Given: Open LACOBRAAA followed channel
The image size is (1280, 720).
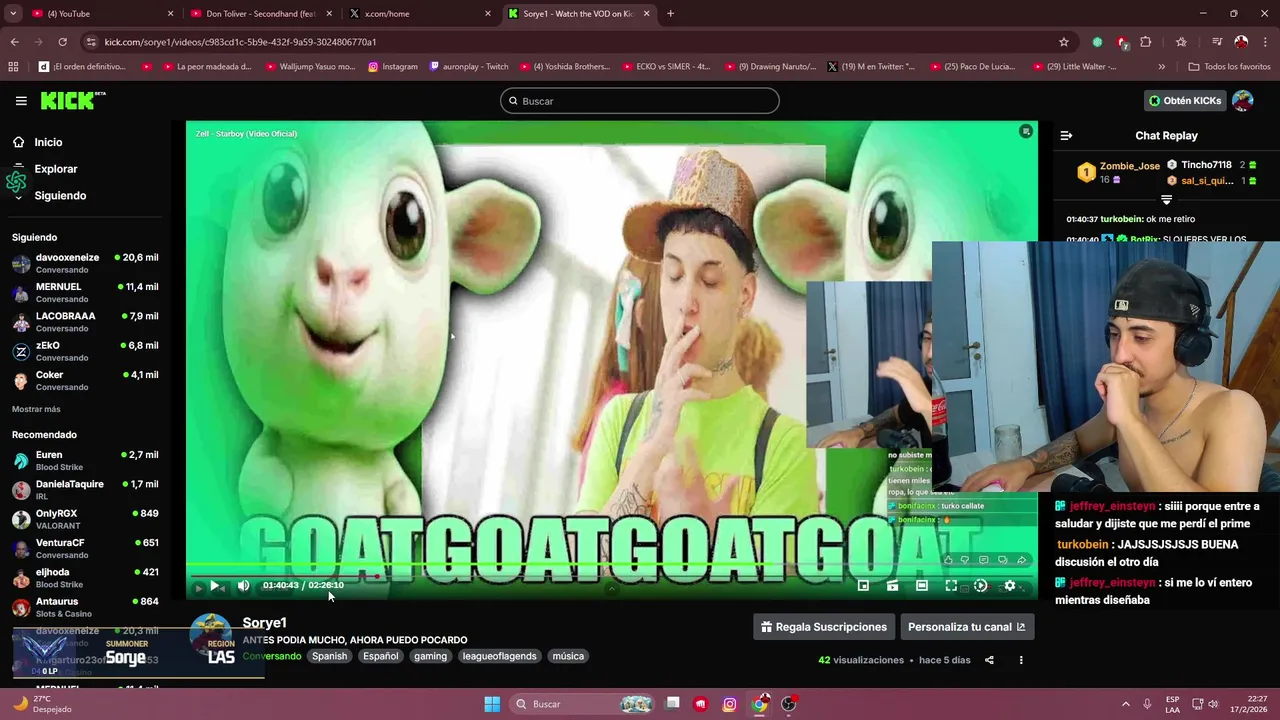Looking at the screenshot, I should (x=85, y=321).
